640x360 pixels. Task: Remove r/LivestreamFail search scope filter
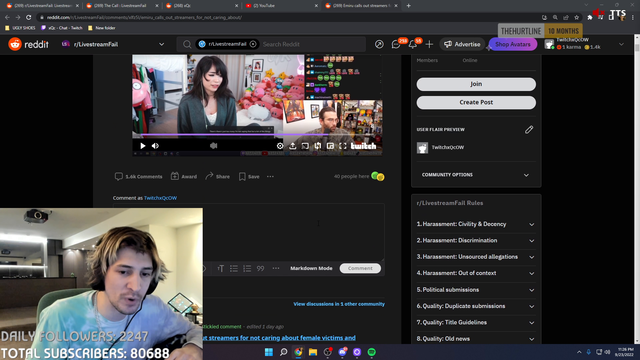[x=253, y=44]
